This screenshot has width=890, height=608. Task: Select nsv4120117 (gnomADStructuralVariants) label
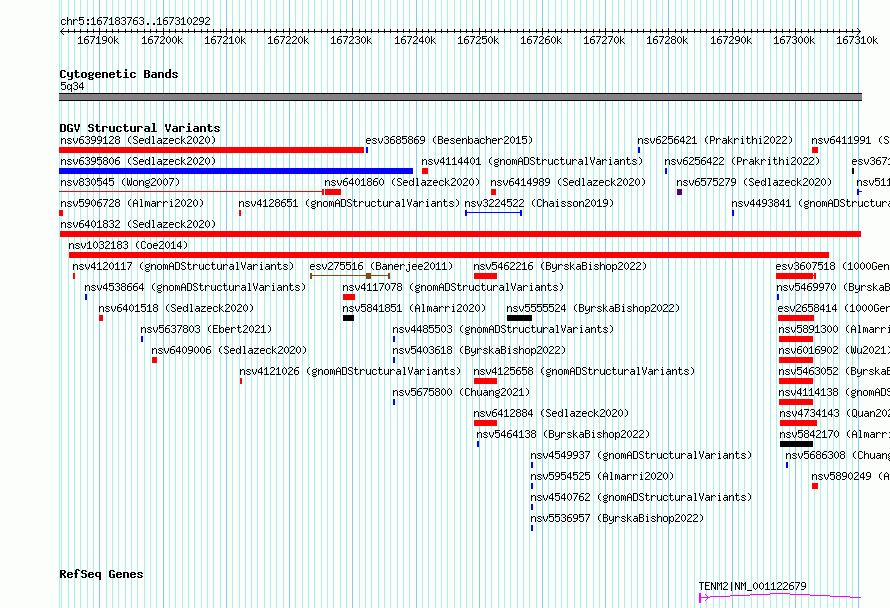coord(183,266)
